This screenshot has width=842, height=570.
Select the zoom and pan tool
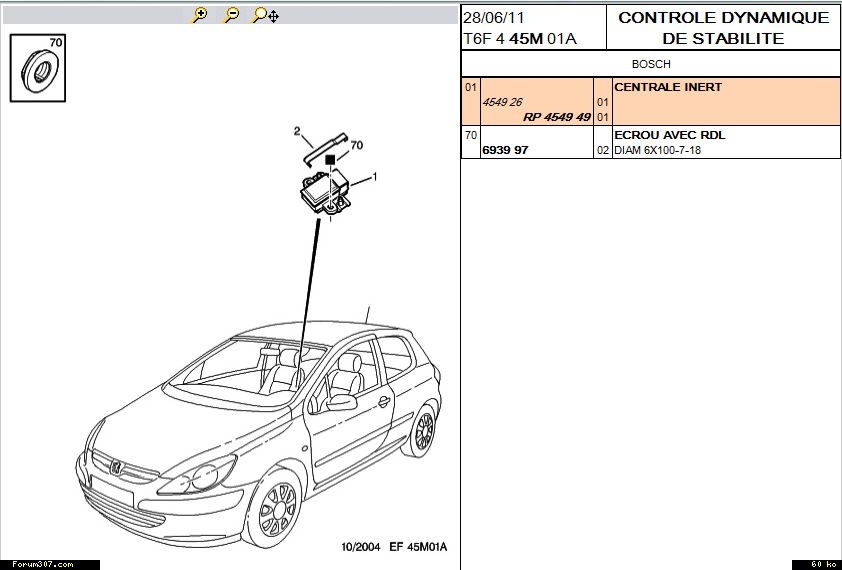pos(265,15)
